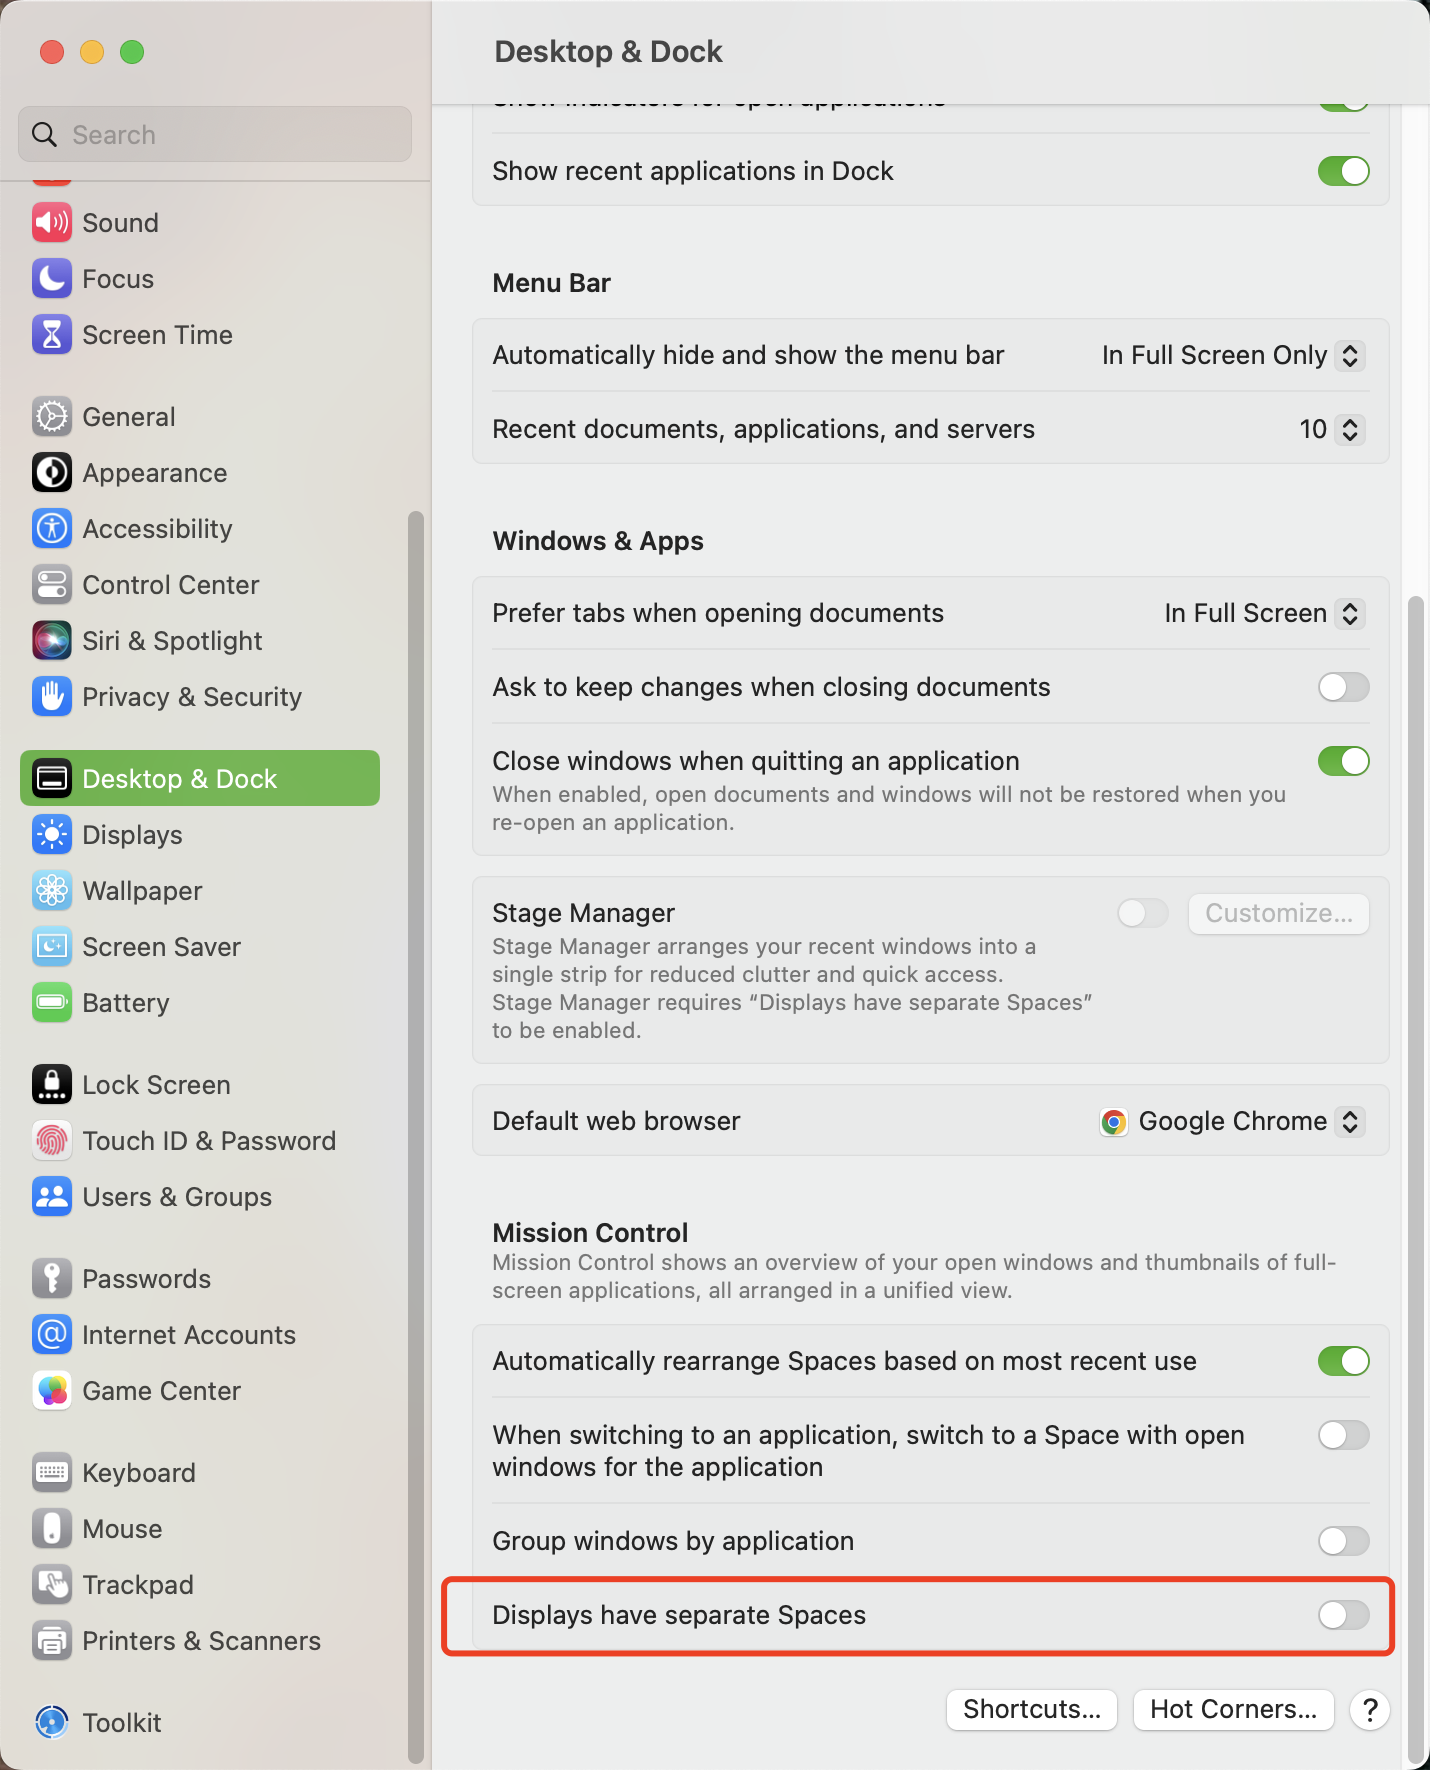Click the Siri & Spotlight icon

52,641
